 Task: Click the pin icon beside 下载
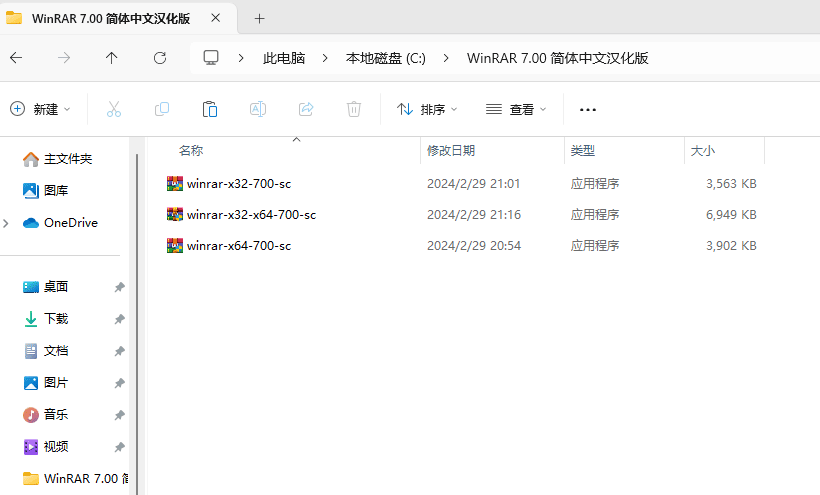pyautogui.click(x=120, y=319)
